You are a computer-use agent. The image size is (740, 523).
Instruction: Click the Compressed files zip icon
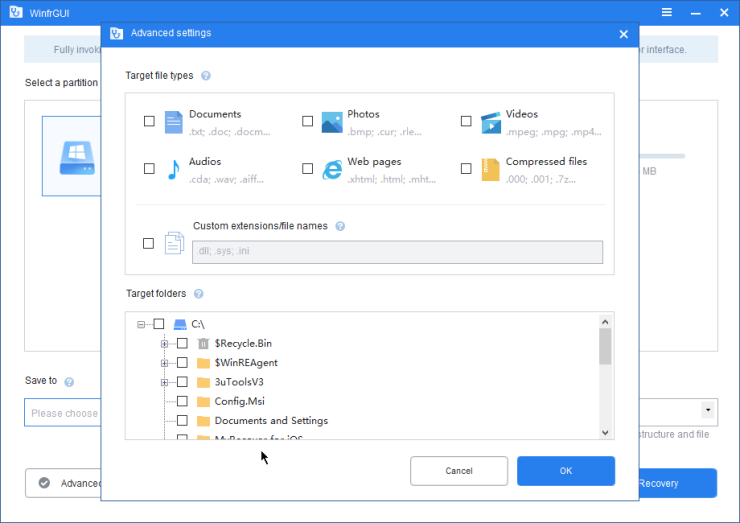[x=490, y=169]
